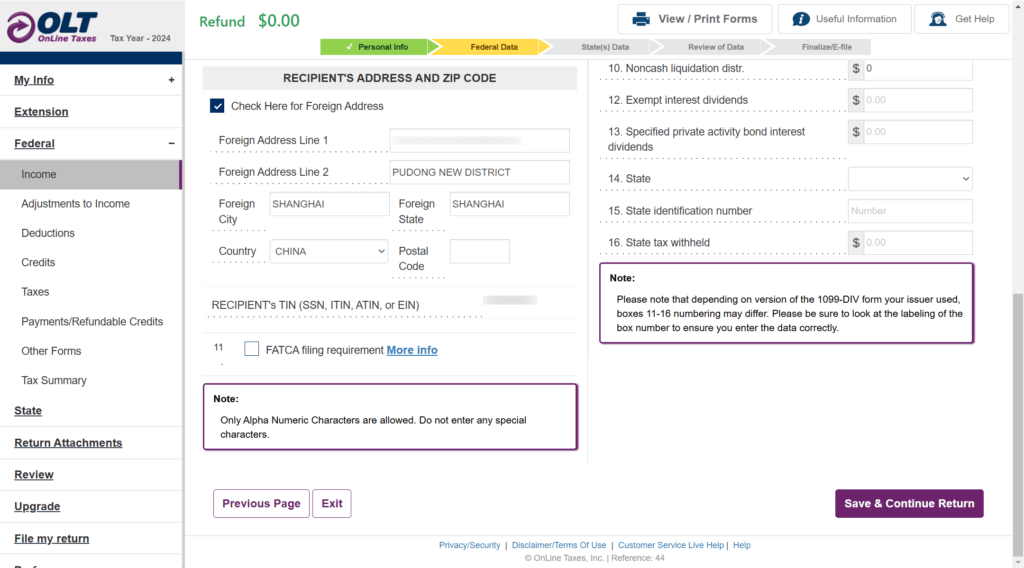This screenshot has width=1024, height=568.
Task: Open the FATCA More info link
Action: point(412,350)
